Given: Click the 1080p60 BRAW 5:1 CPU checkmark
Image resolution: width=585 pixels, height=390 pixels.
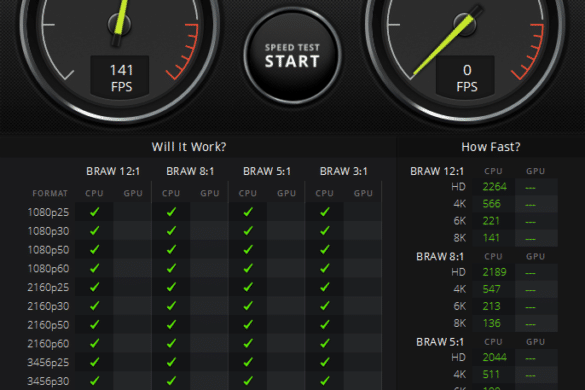Looking at the screenshot, I should coord(248,268).
